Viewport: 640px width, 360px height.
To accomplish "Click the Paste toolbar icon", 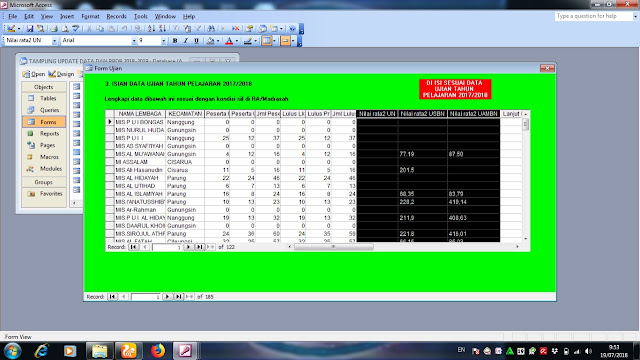I will tap(111, 29).
